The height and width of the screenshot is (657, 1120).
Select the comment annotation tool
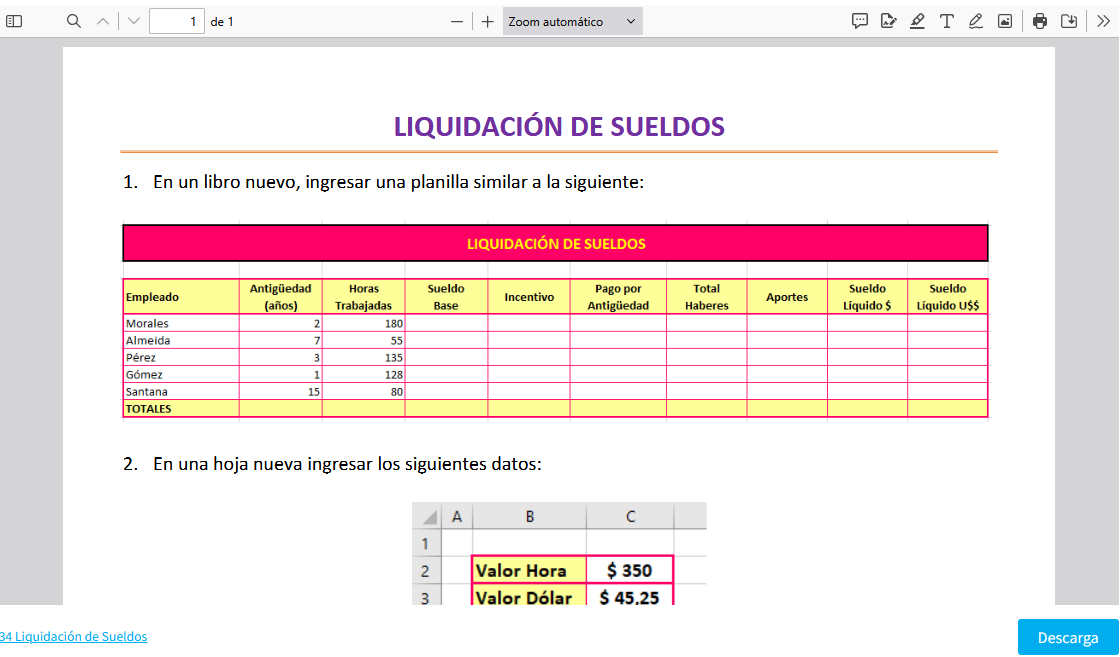[859, 21]
